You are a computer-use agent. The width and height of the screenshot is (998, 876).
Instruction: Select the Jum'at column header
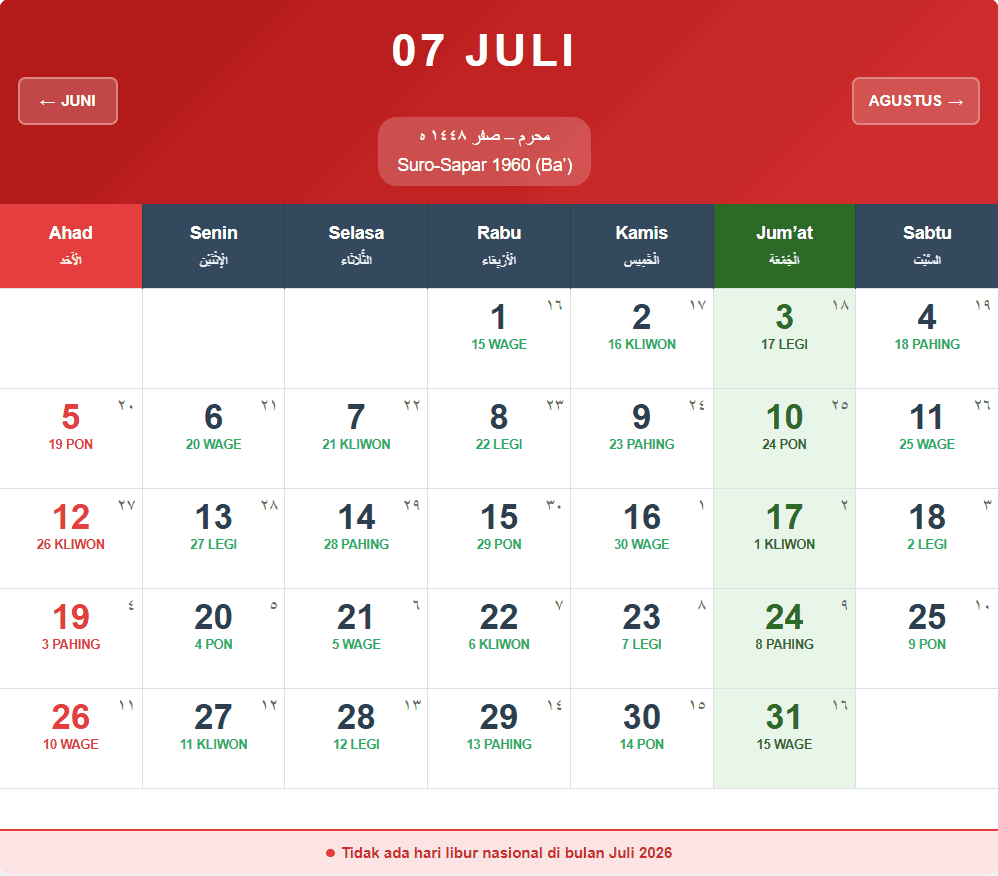pos(784,246)
